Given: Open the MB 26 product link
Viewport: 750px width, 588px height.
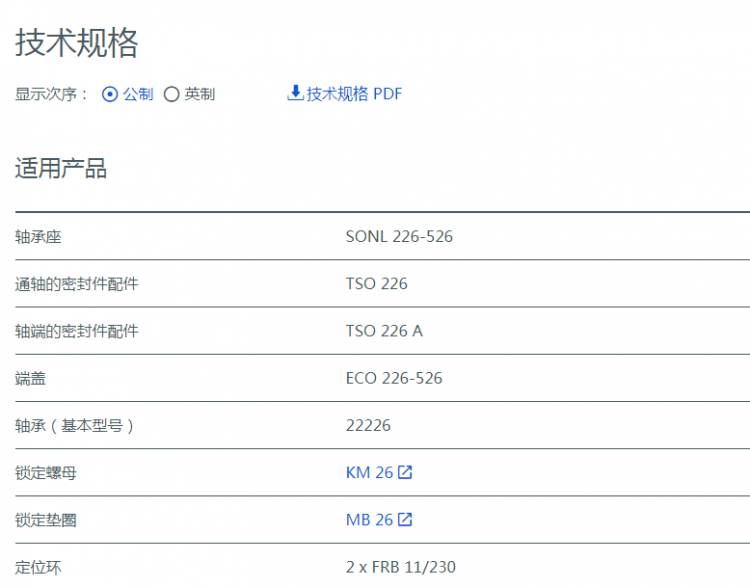Looking at the screenshot, I should pos(369,520).
